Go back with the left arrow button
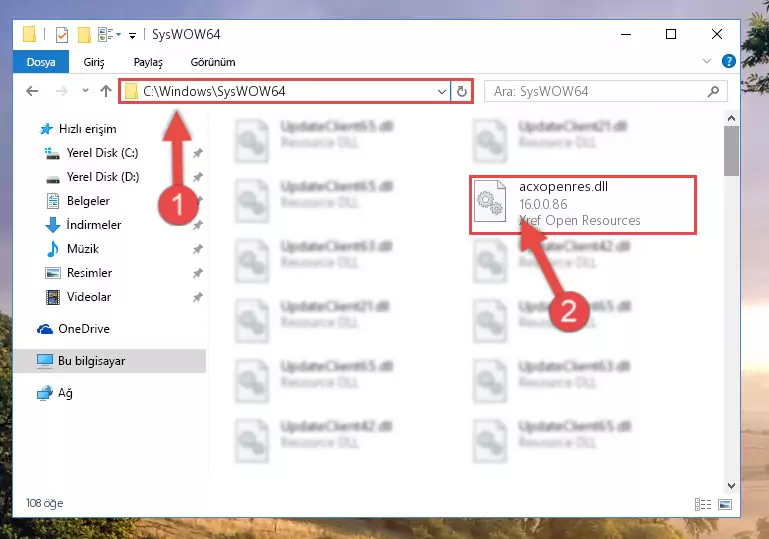The height and width of the screenshot is (539, 769). click(32, 91)
